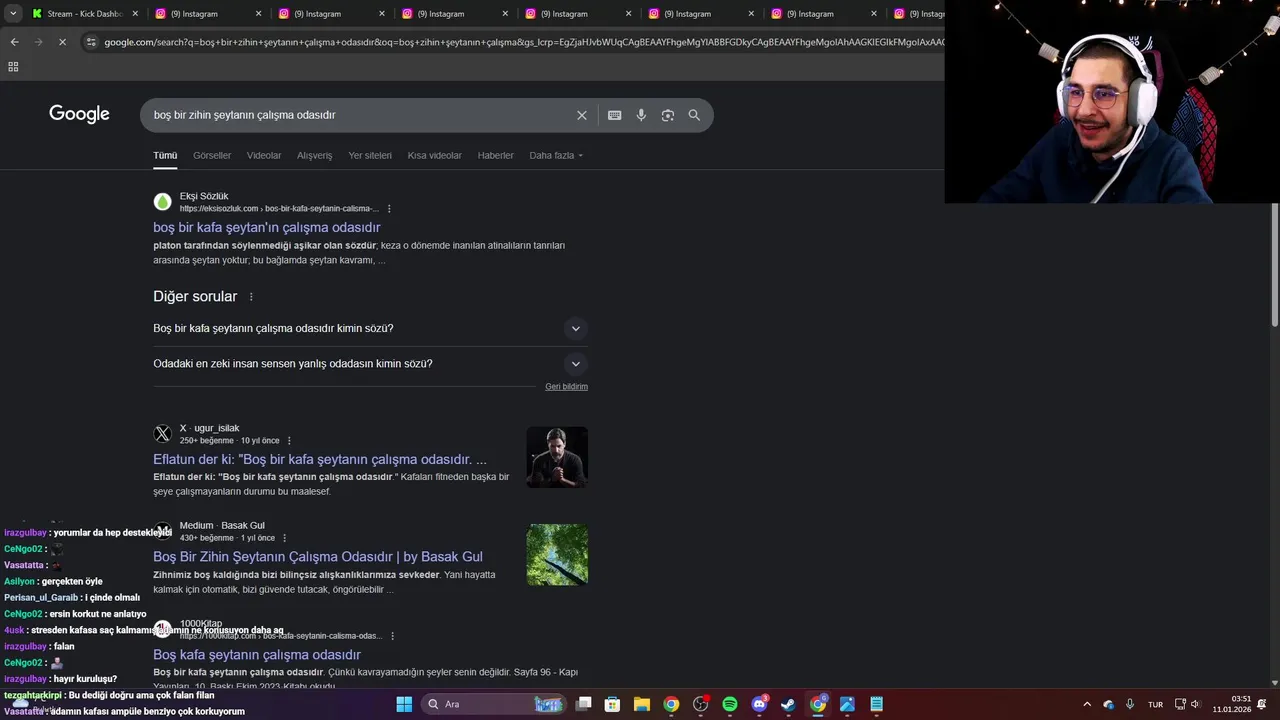Close the Stream - Kick Dashboard tab
Screen dimensions: 1280x720
[x=135, y=14]
